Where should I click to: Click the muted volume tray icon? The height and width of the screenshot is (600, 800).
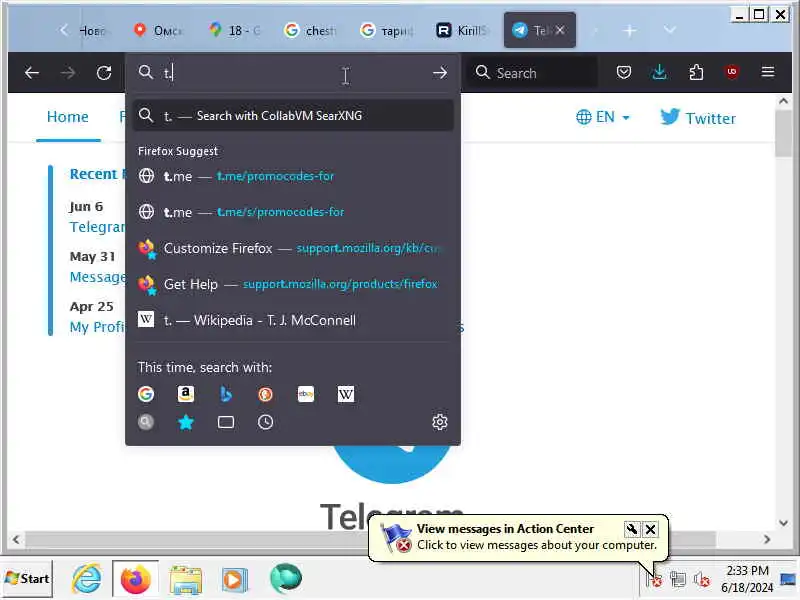(x=702, y=579)
